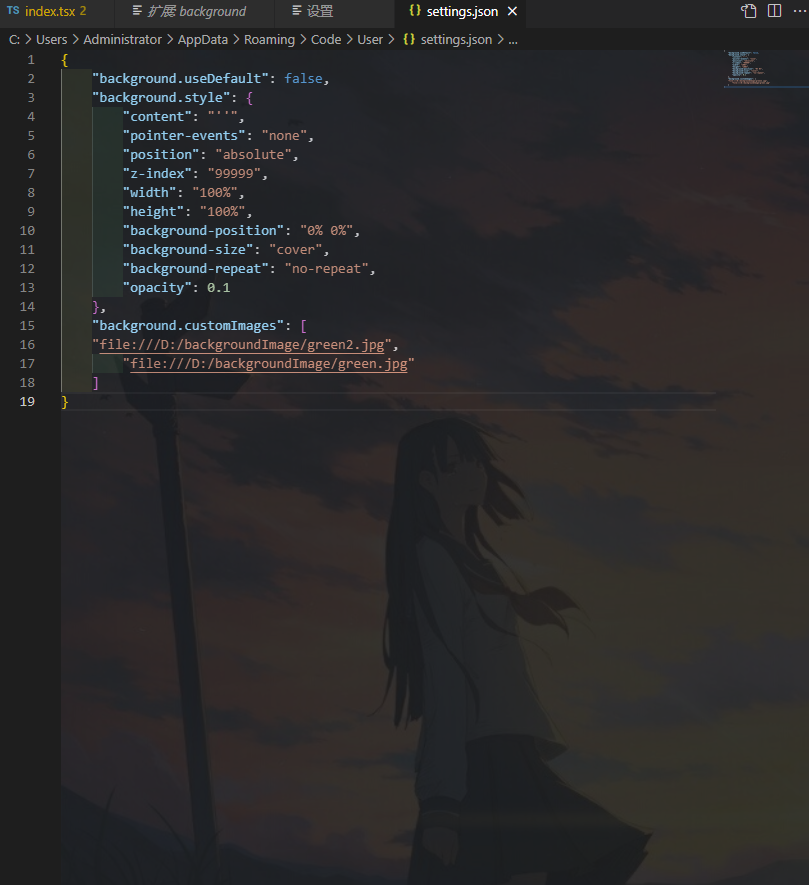Open the green.jpg file link
The image size is (809, 885).
pos(269,364)
